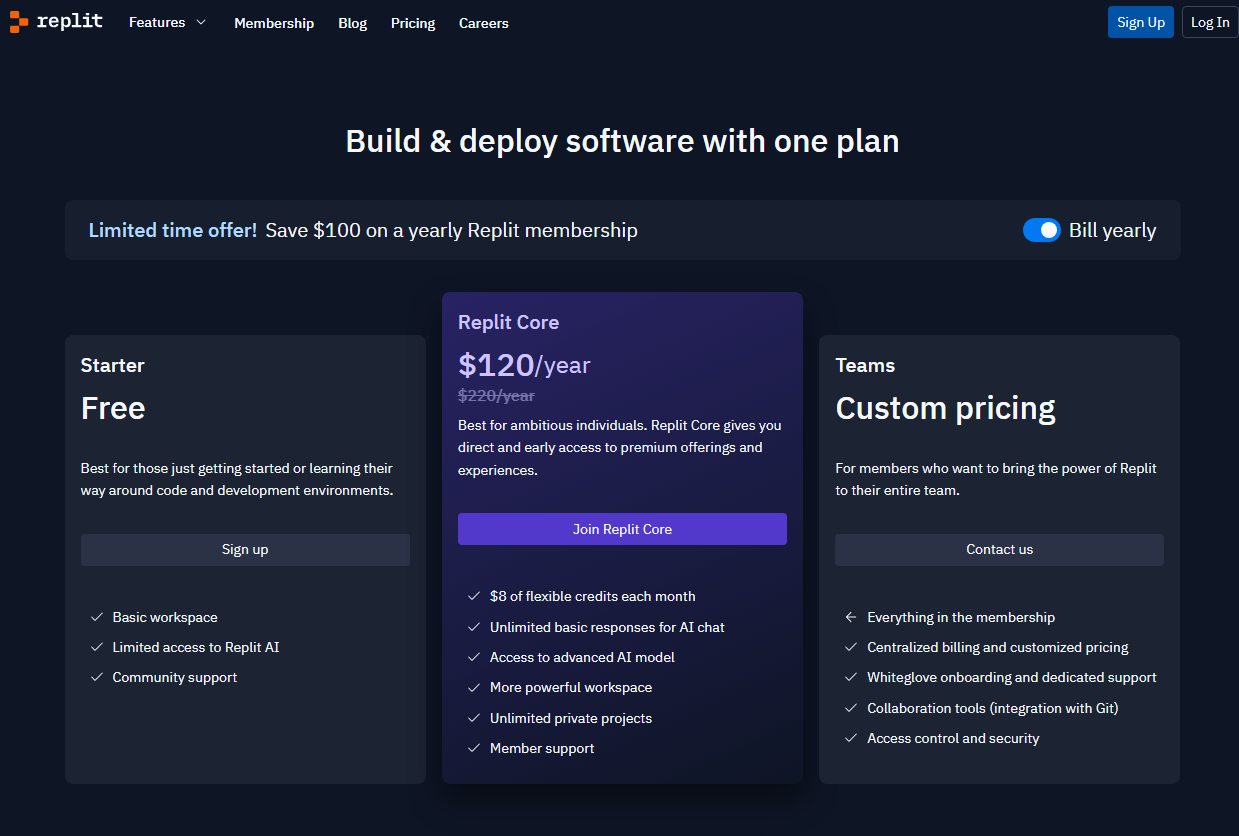Click the Replit logo icon

(x=19, y=22)
